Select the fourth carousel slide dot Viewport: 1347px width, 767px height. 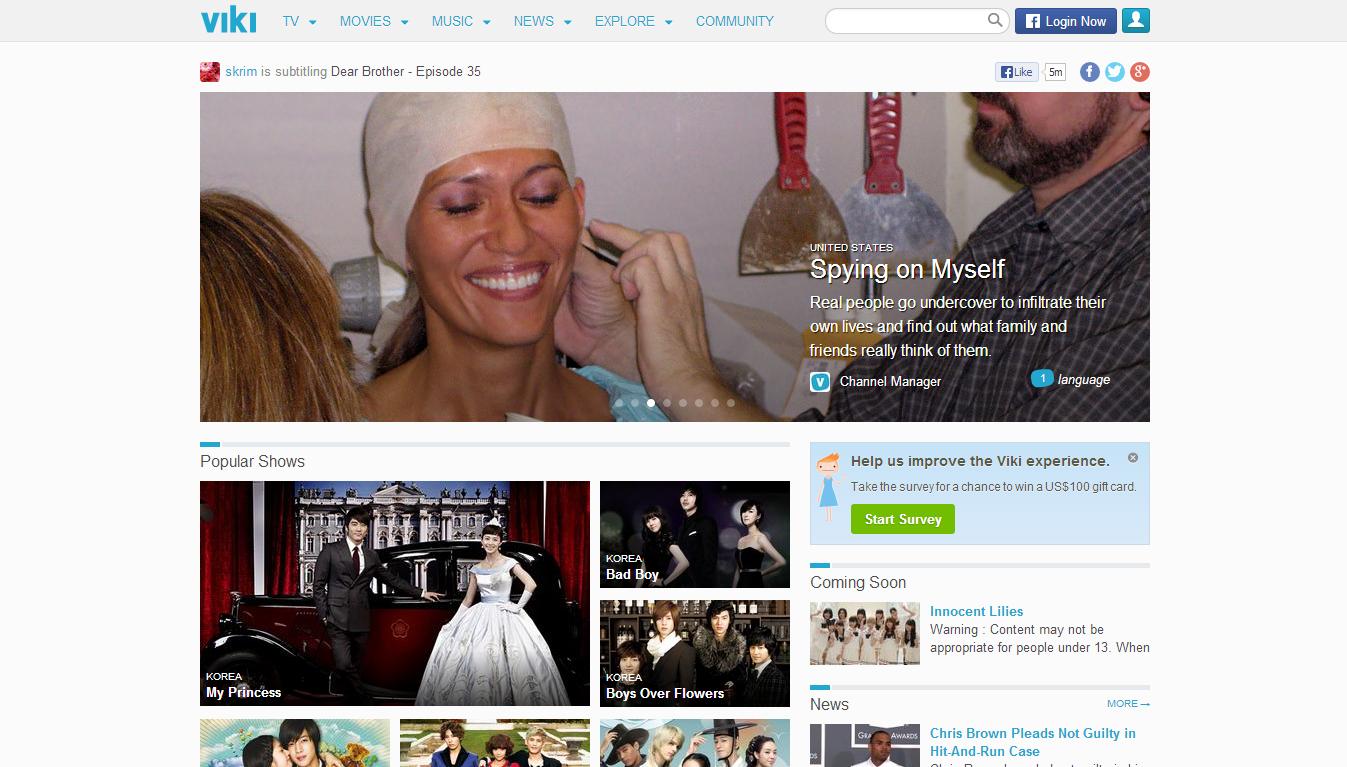coord(667,403)
